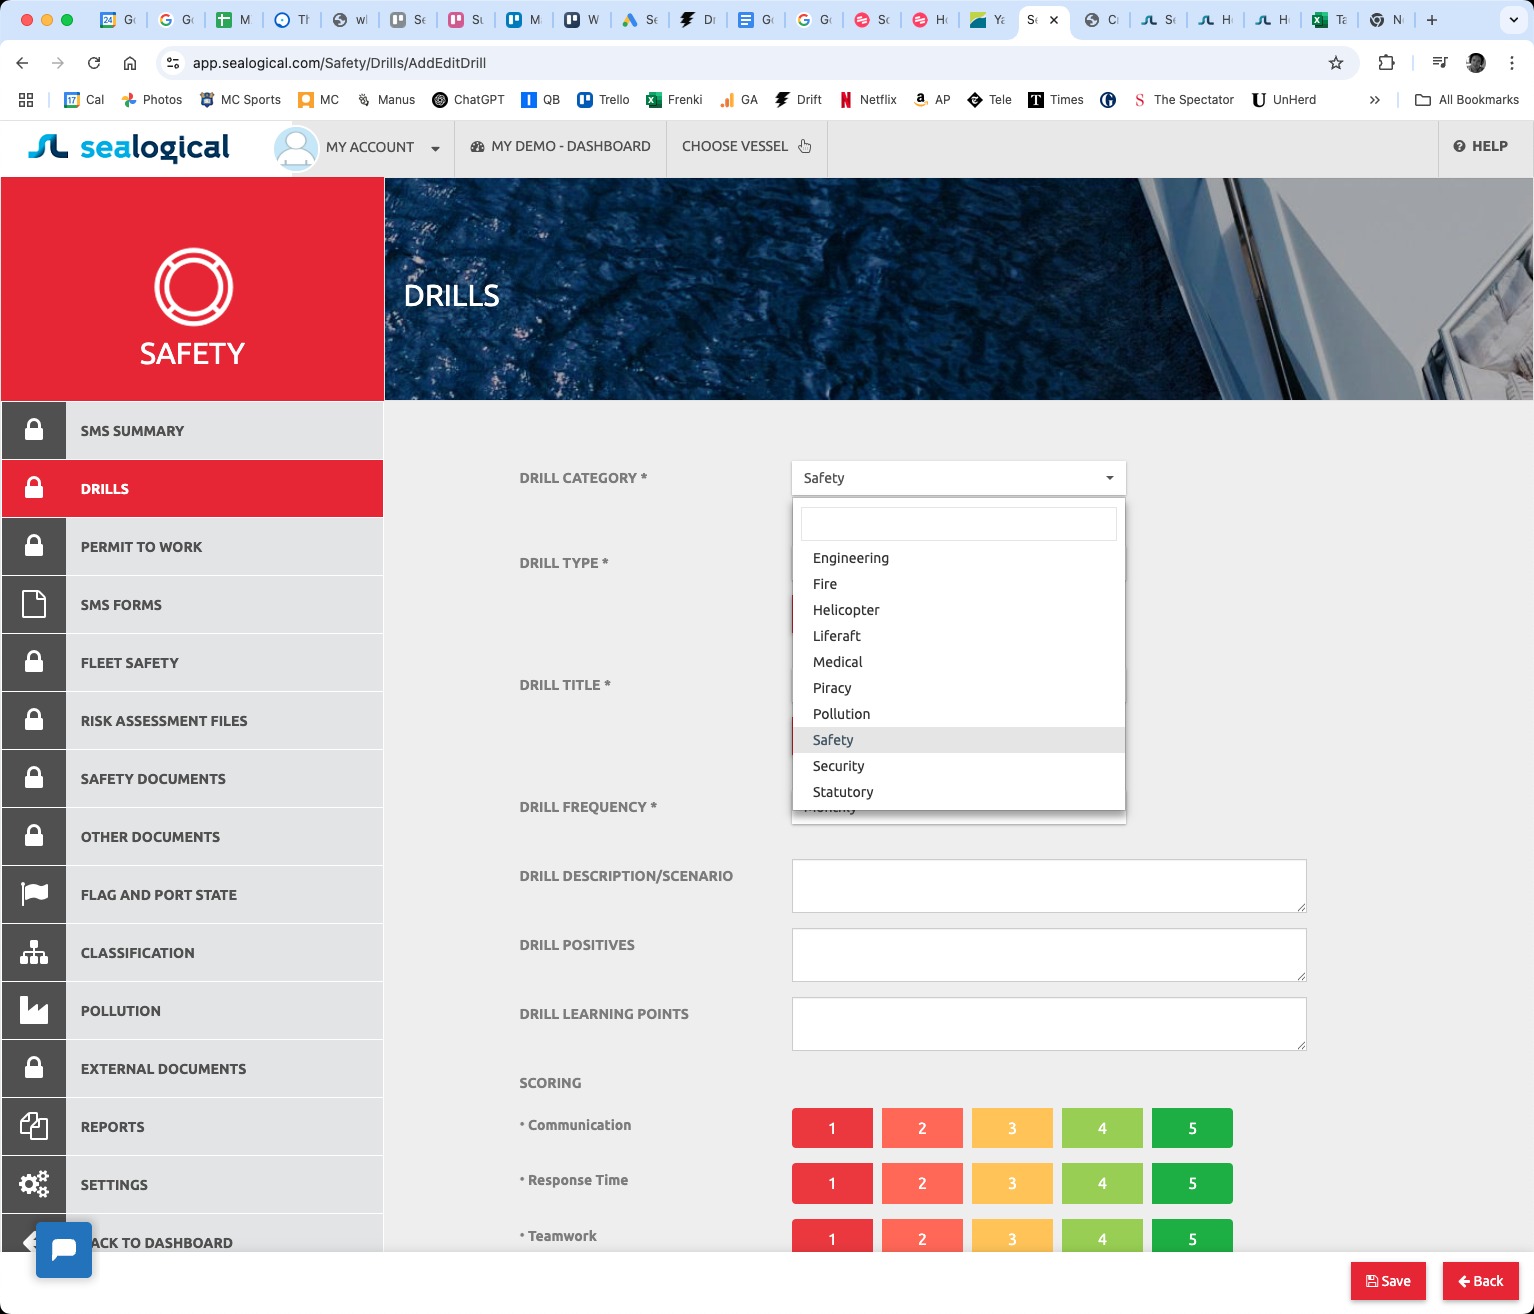Image resolution: width=1534 pixels, height=1314 pixels.
Task: Collapse the Drill Category dropdown
Action: (x=958, y=478)
